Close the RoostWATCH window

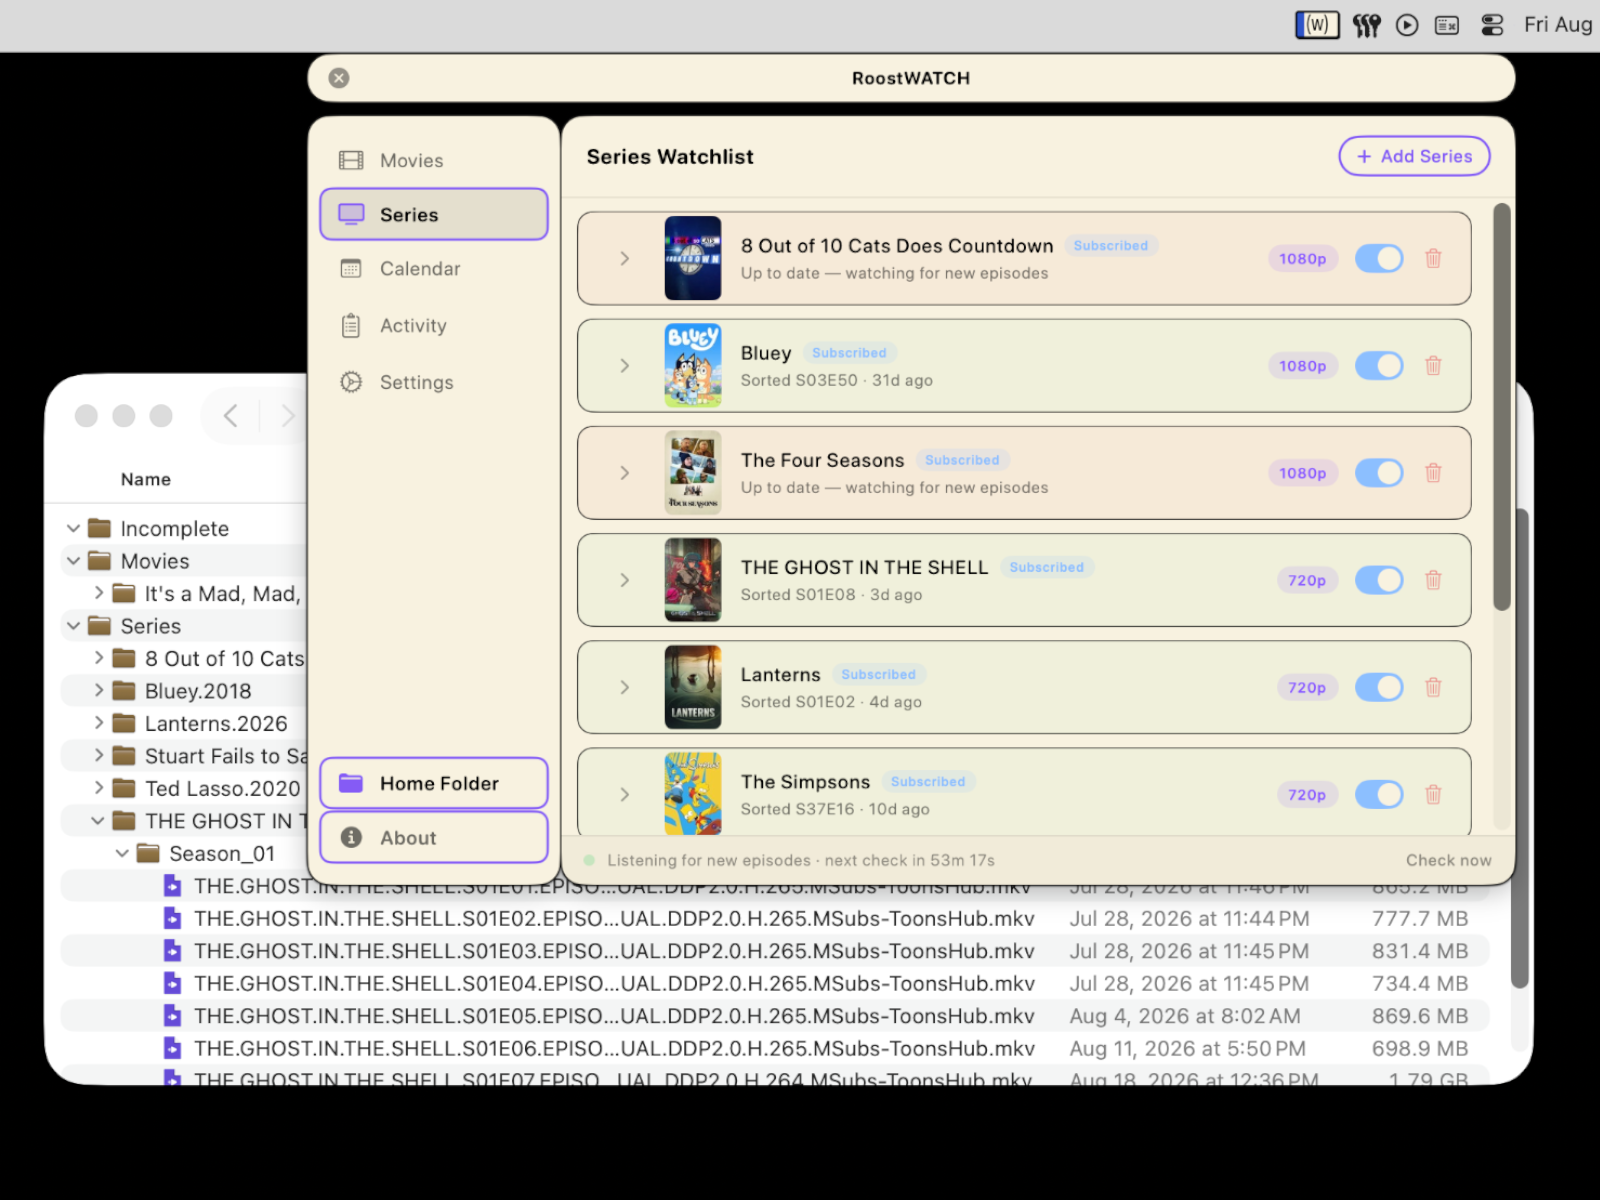339,78
